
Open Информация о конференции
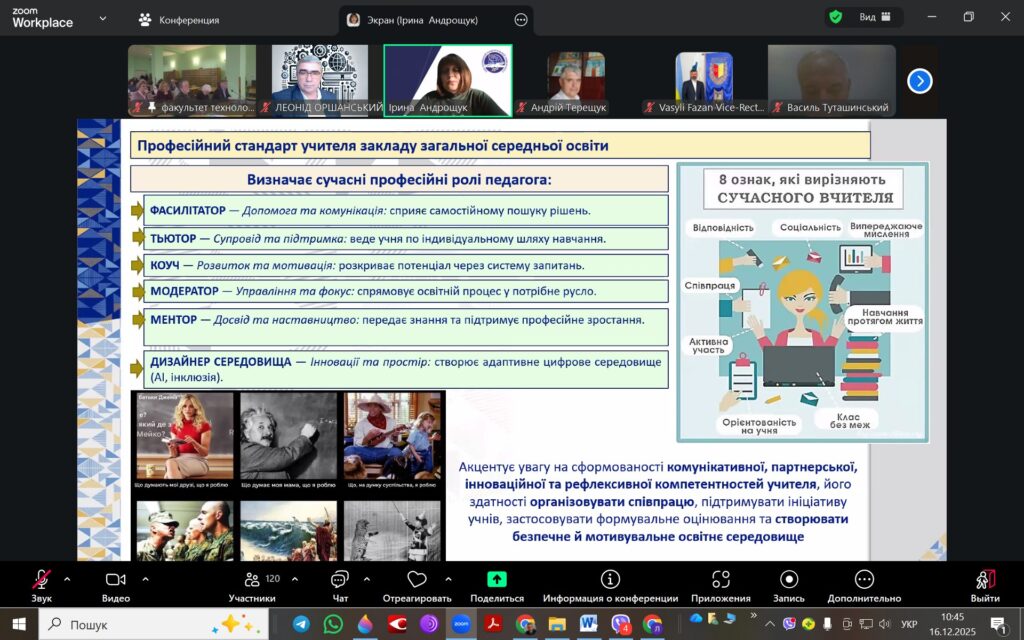(610, 580)
